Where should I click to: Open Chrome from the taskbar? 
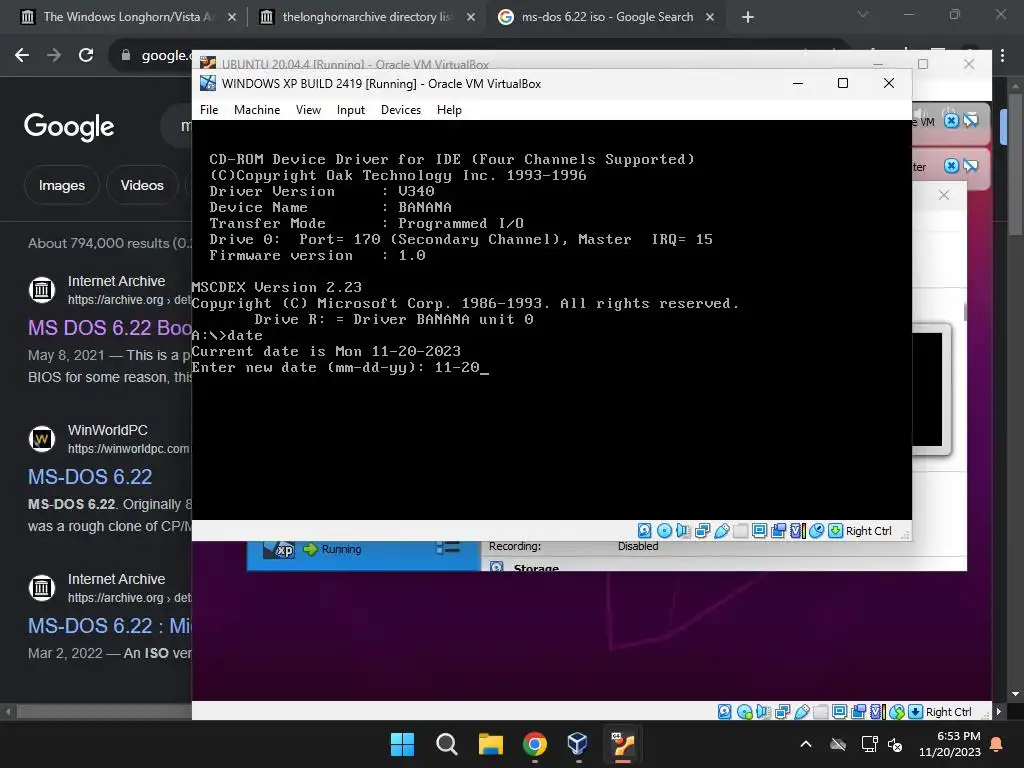(x=535, y=744)
